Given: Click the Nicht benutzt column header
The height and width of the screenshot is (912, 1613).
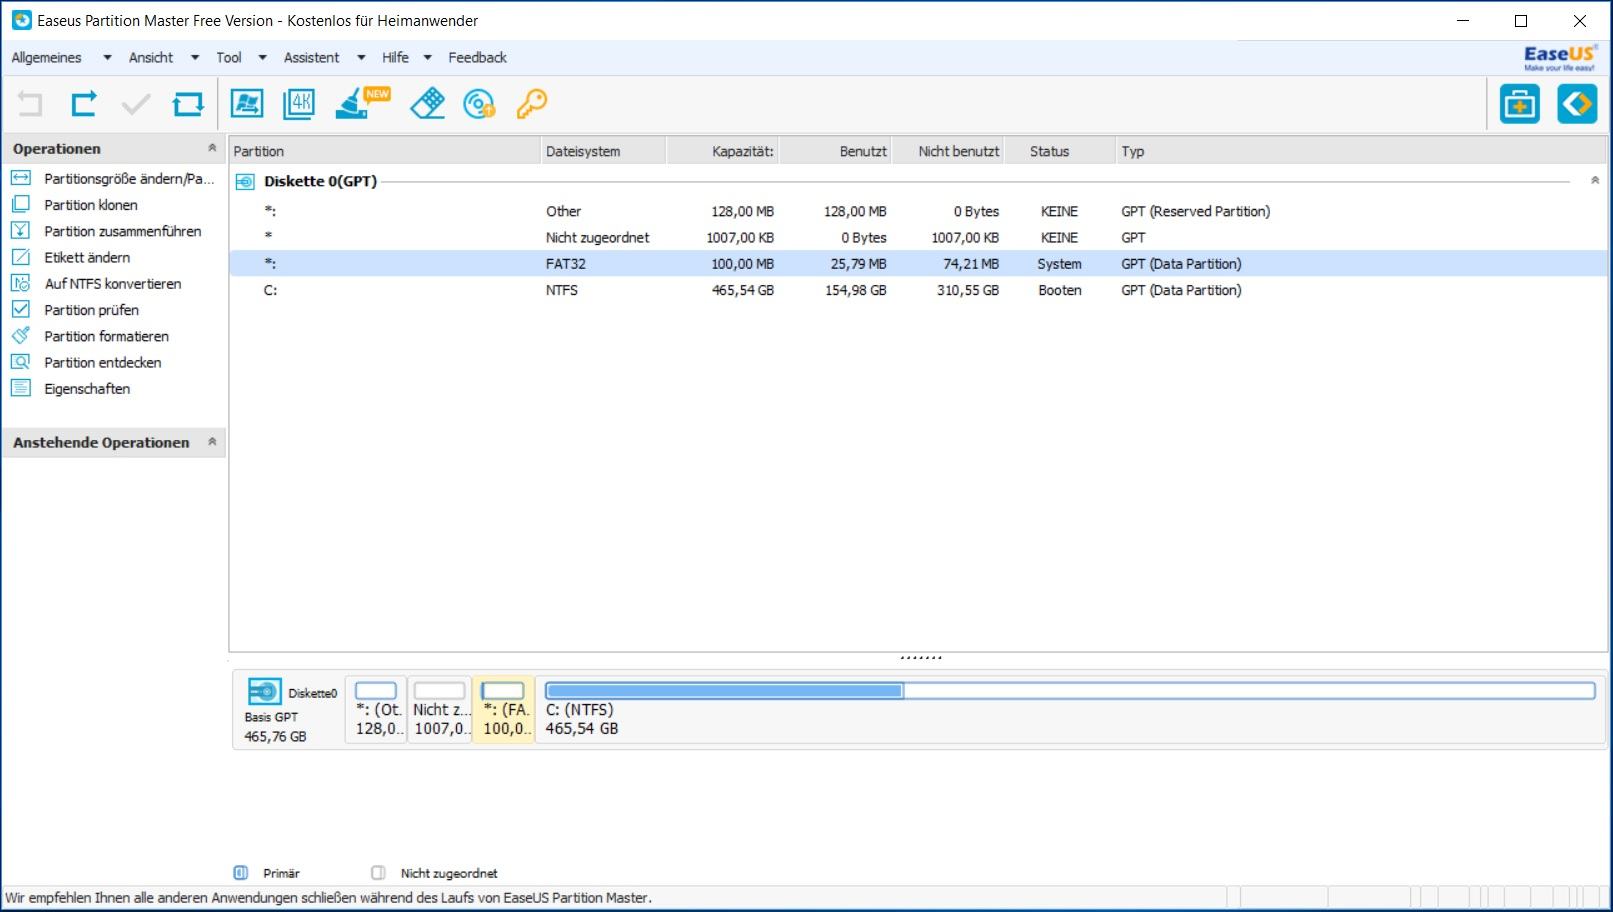Looking at the screenshot, I should click(947, 151).
